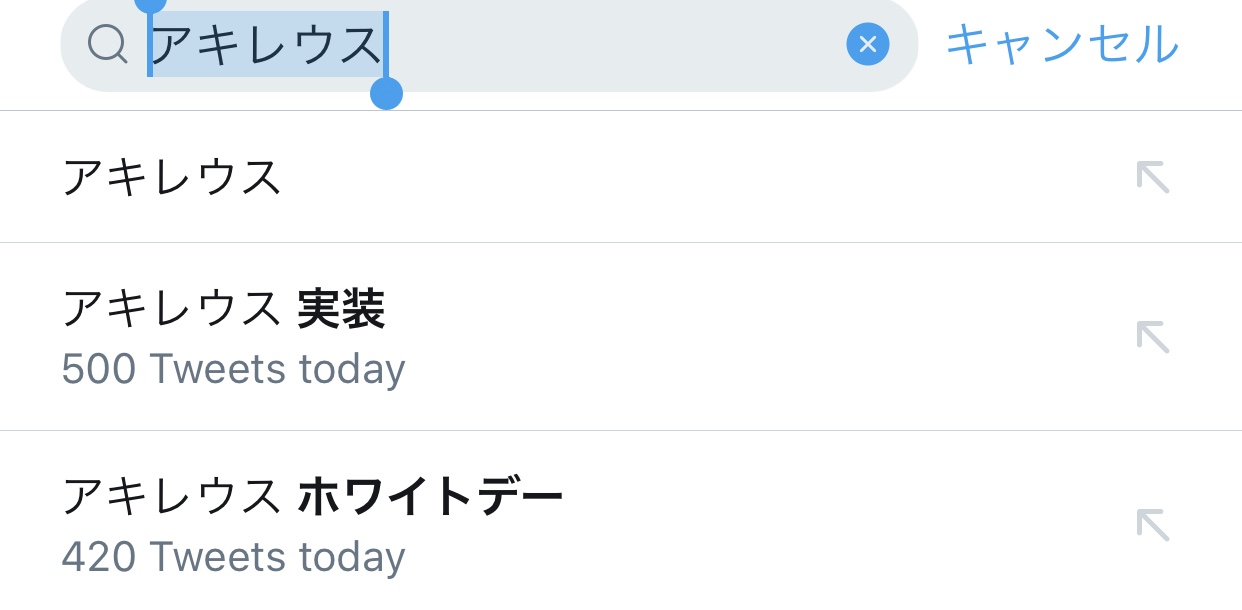Screen dimensions: 1242x610
Task: Clear the search text with the X icon
Action: [867, 44]
